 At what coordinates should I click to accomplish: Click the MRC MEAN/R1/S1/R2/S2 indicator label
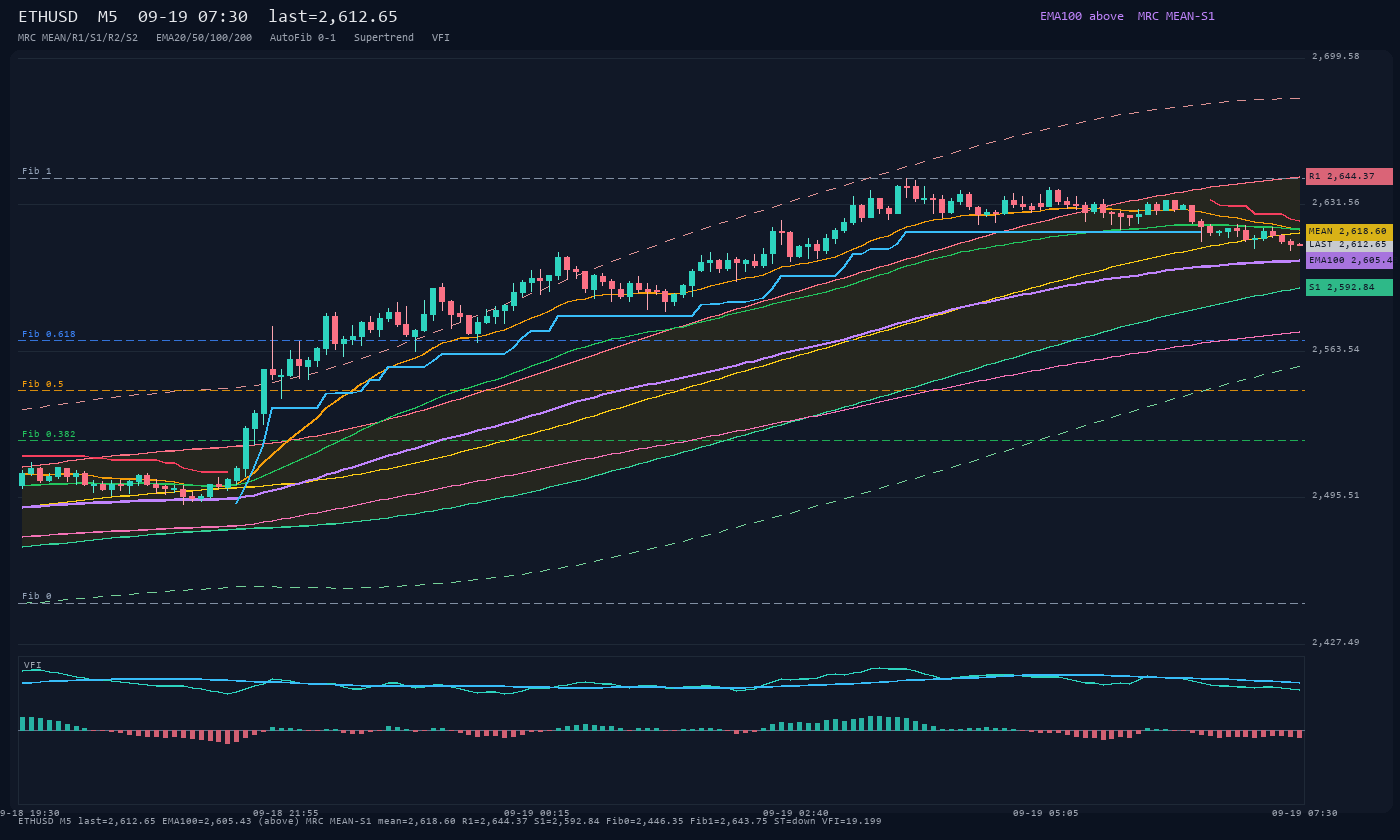pos(78,37)
